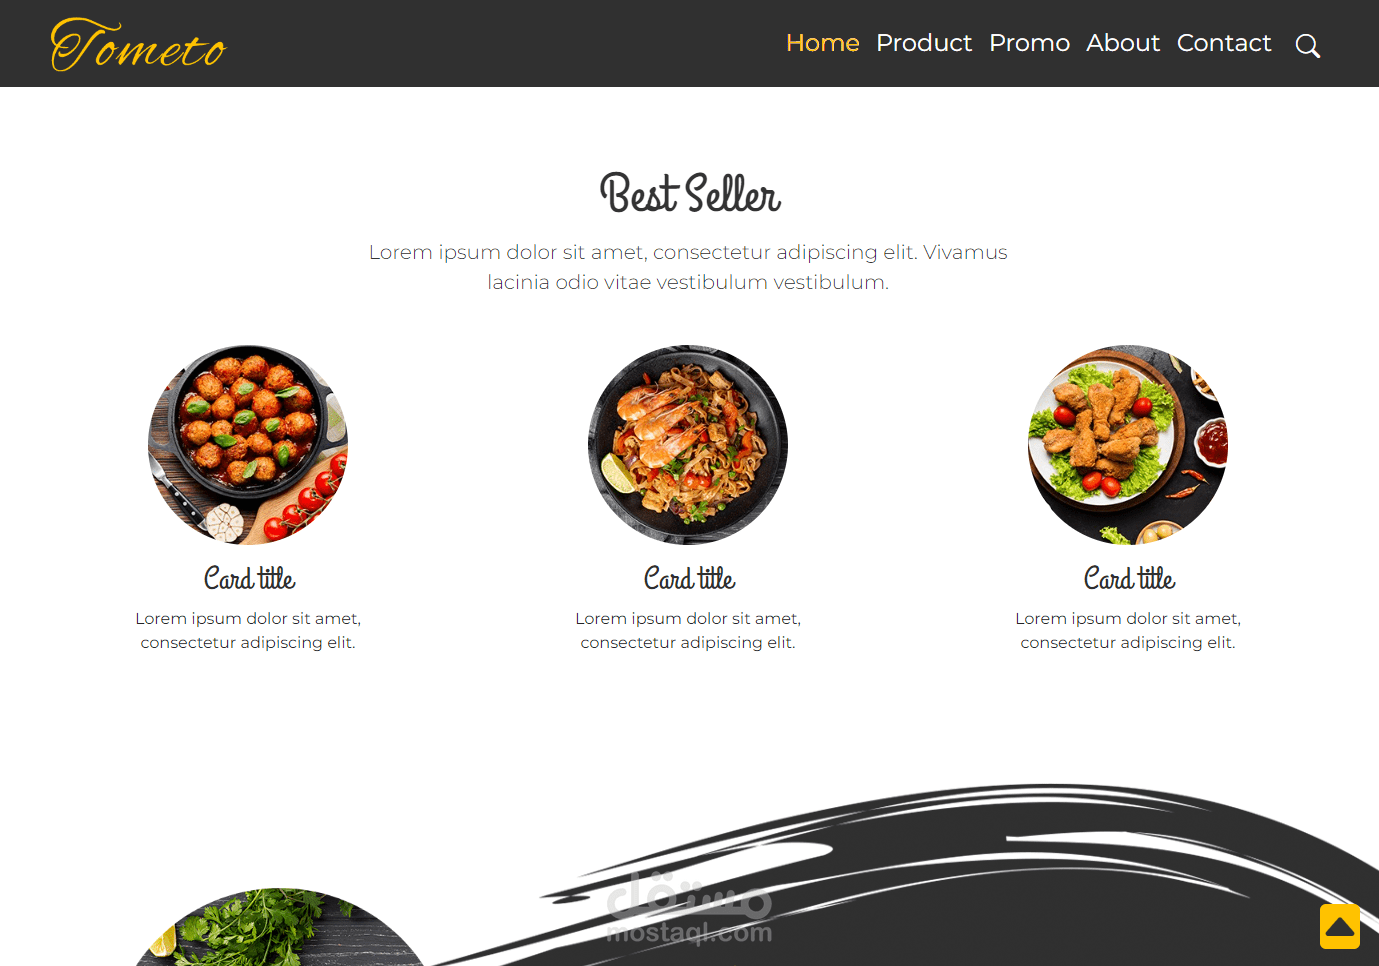Click the Best Seller subtitle paragraph
This screenshot has height=966, width=1379.
(x=688, y=267)
